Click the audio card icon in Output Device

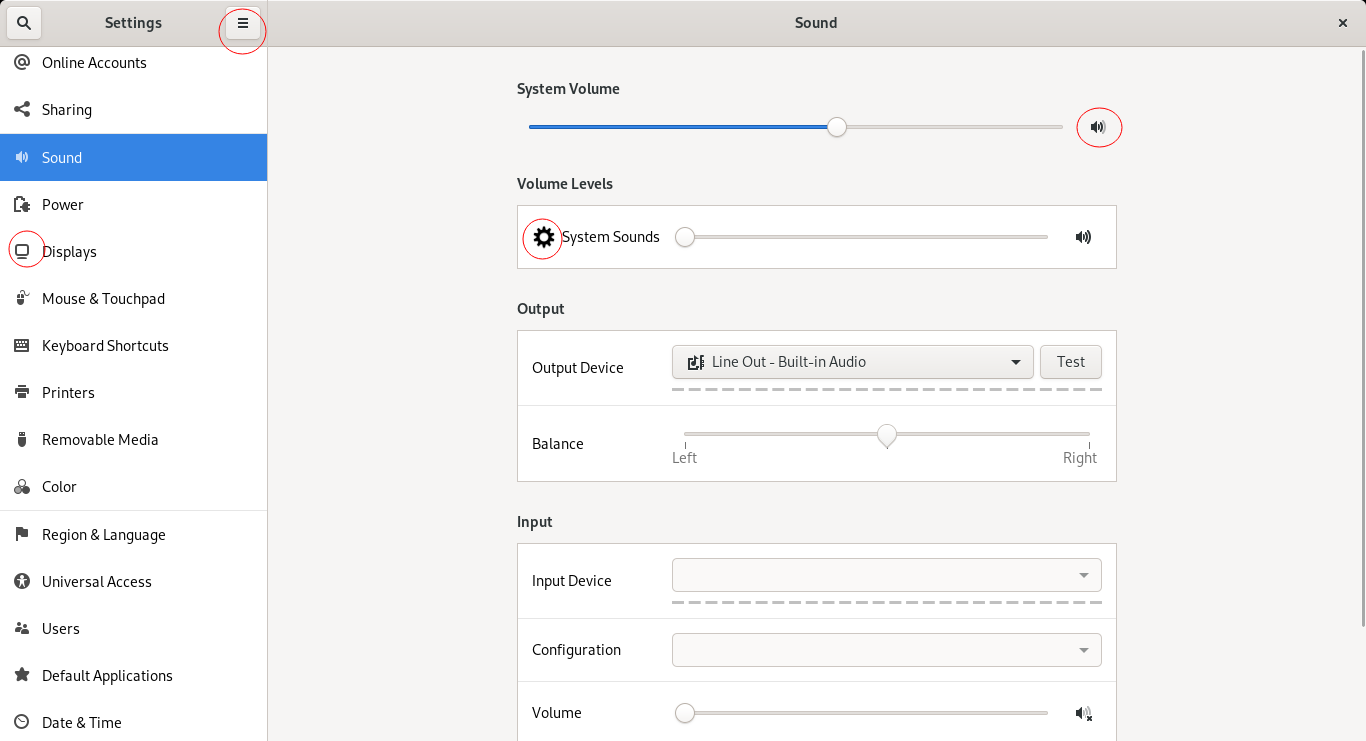pos(696,362)
